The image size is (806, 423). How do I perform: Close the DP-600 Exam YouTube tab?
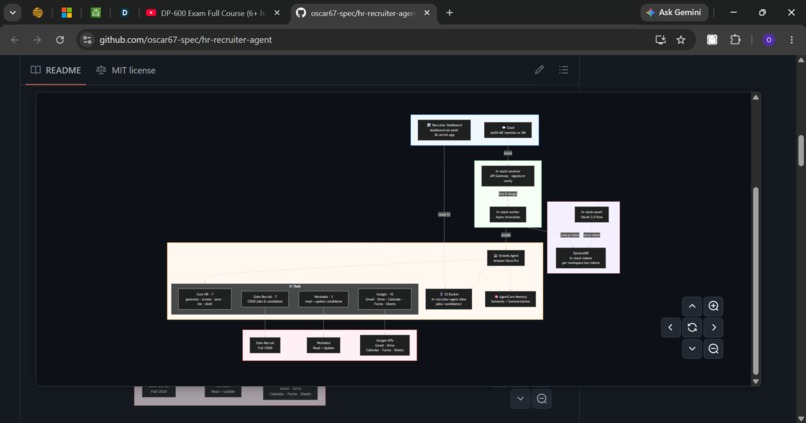click(277, 13)
